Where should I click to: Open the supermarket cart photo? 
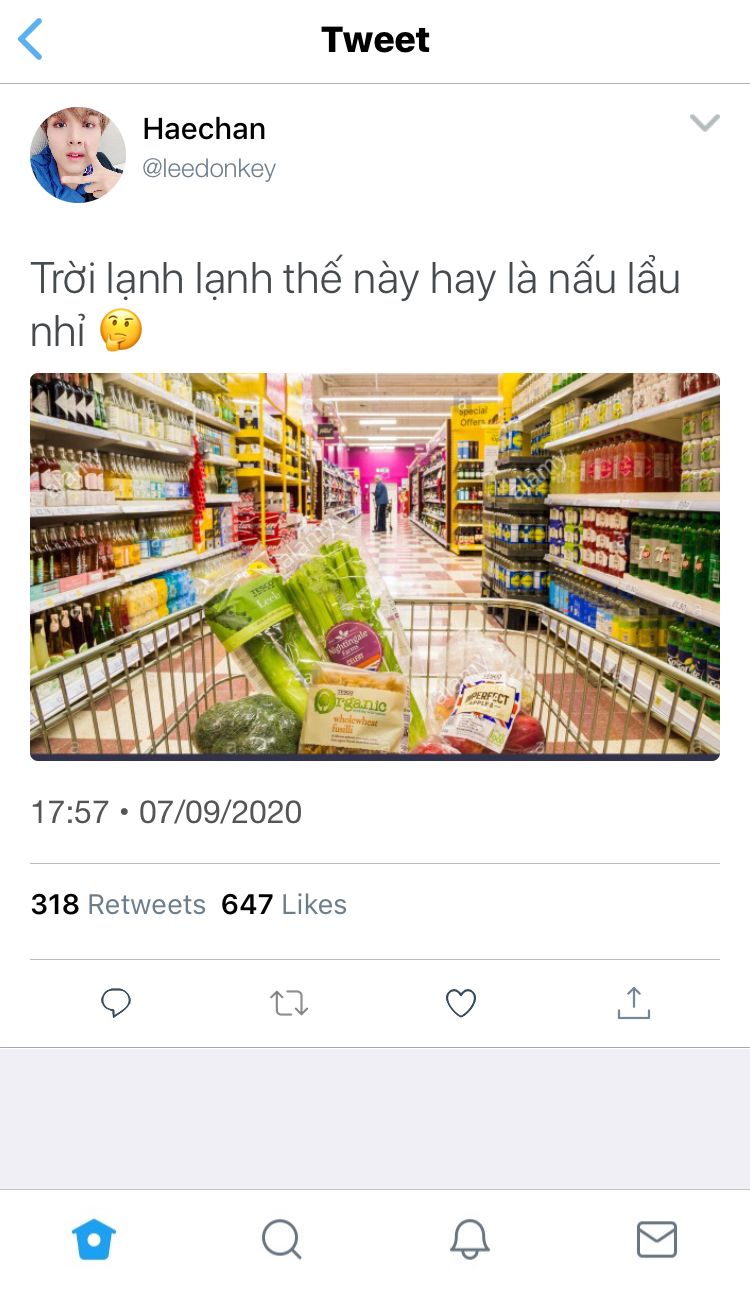tap(375, 567)
